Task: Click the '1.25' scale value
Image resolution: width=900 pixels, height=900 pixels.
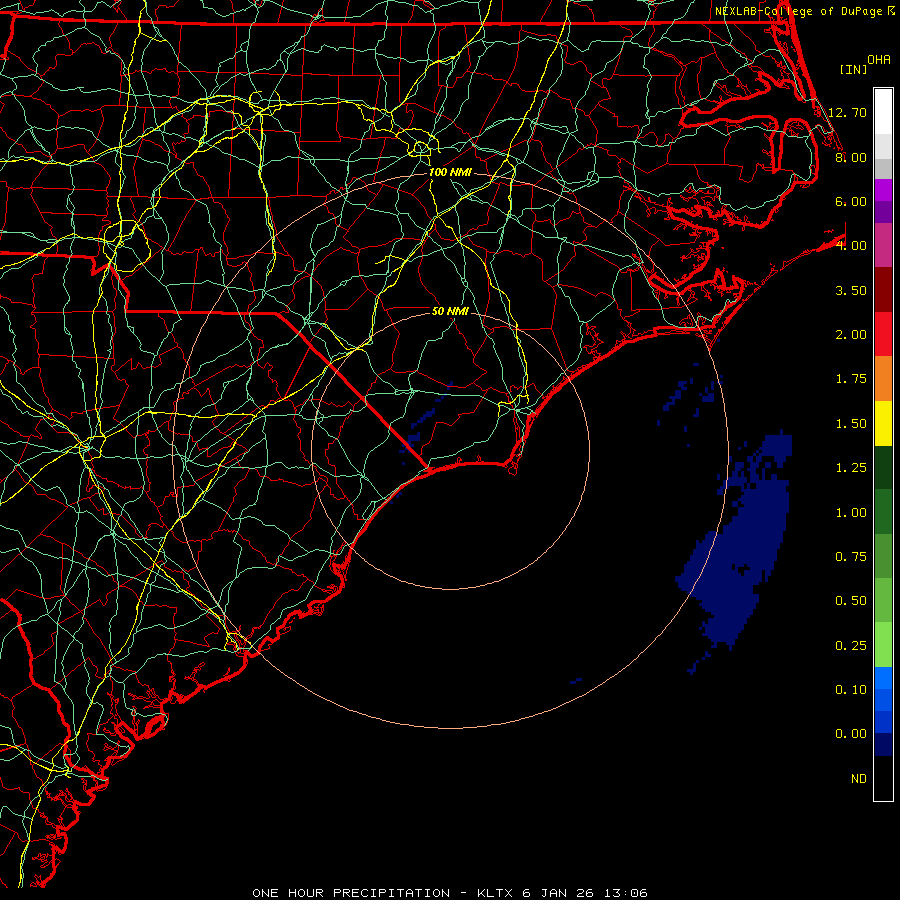Action: 851,468
